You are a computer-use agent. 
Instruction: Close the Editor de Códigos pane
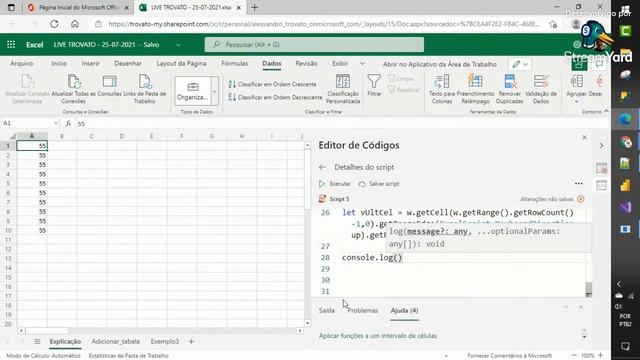click(x=584, y=138)
